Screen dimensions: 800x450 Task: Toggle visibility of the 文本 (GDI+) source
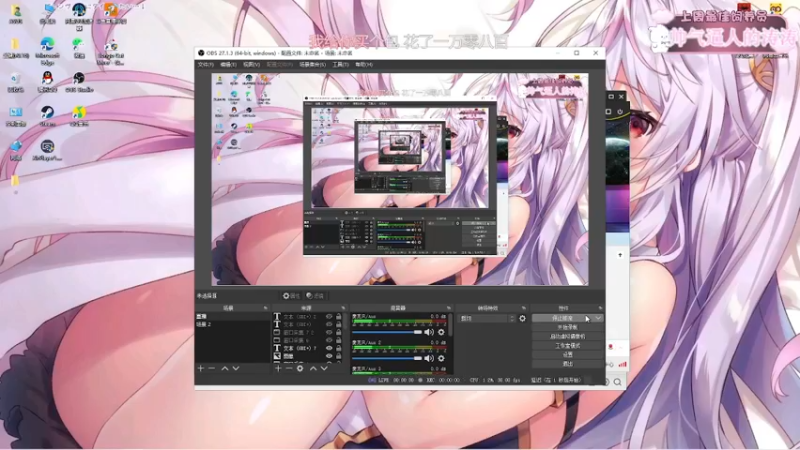point(329,324)
